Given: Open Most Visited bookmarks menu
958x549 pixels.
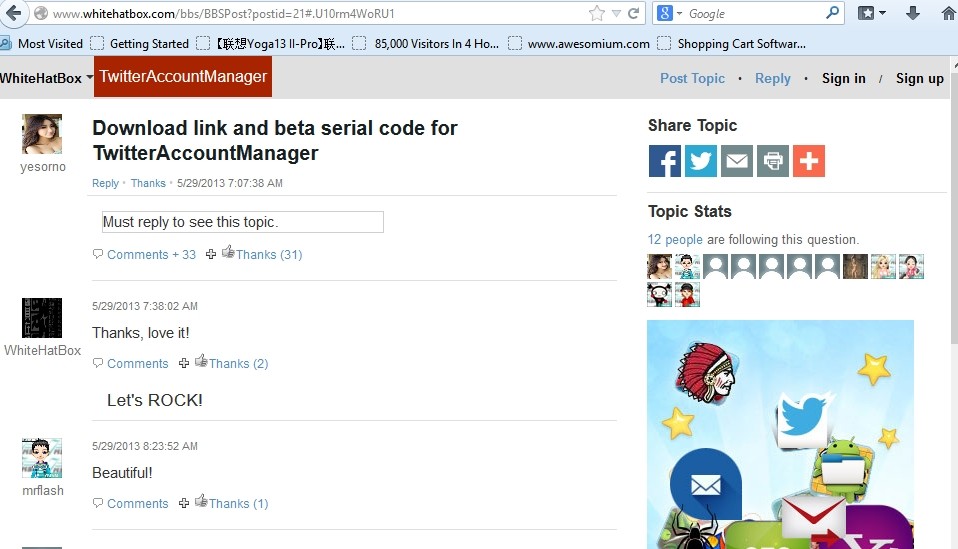Looking at the screenshot, I should (42, 44).
